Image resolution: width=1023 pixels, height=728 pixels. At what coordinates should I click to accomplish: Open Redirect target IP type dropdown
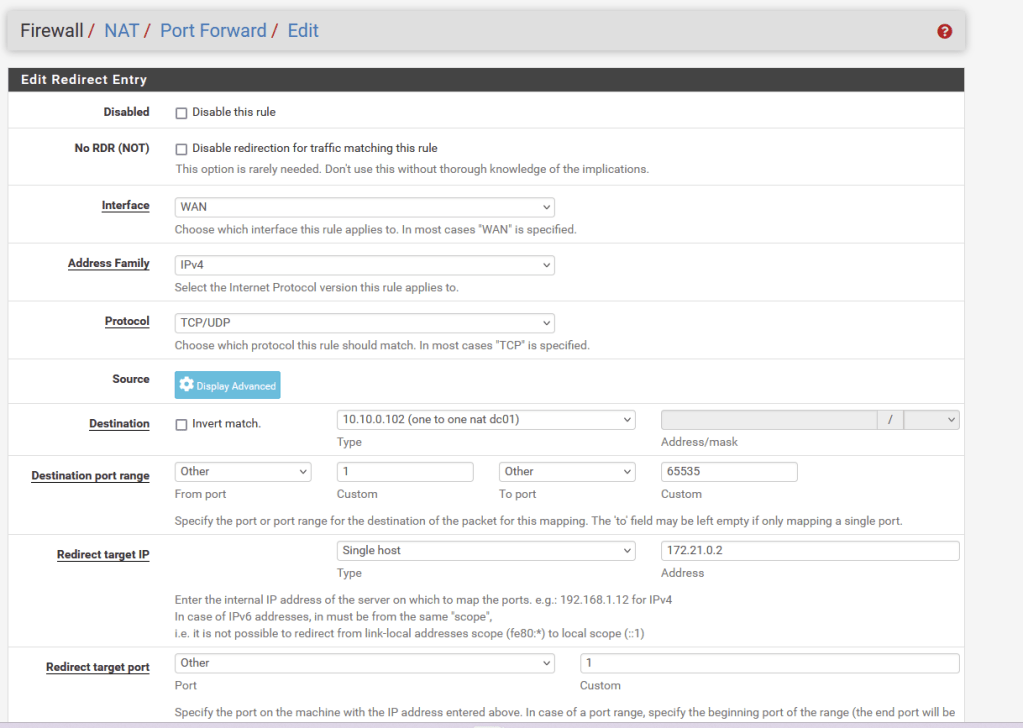click(486, 550)
